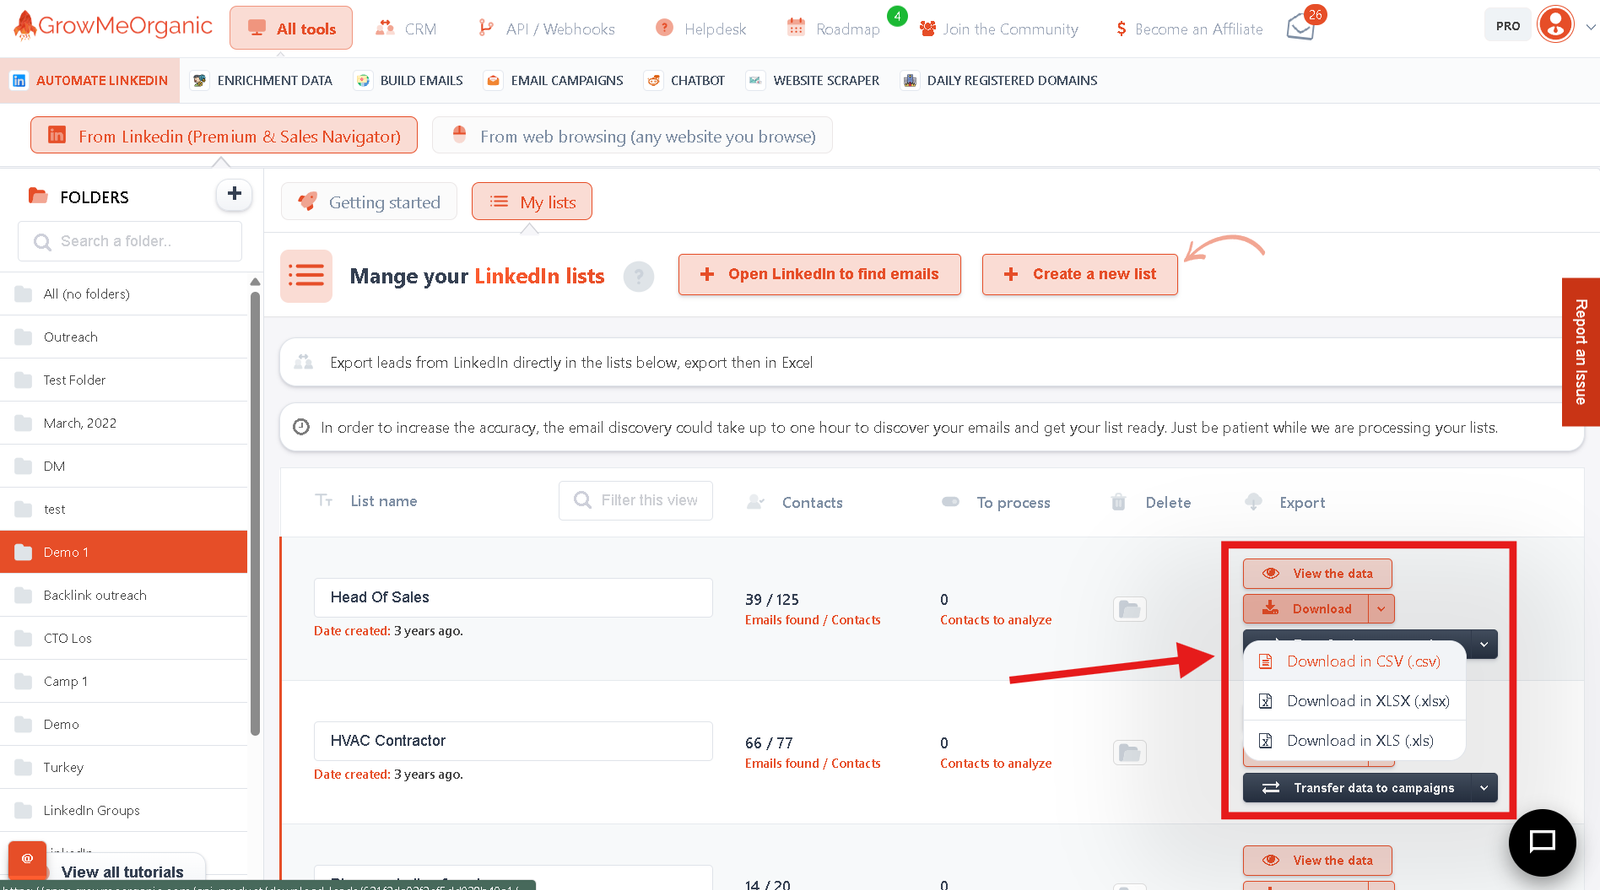Image resolution: width=1600 pixels, height=890 pixels.
Task: Open the Roadmap page
Action: [834, 29]
